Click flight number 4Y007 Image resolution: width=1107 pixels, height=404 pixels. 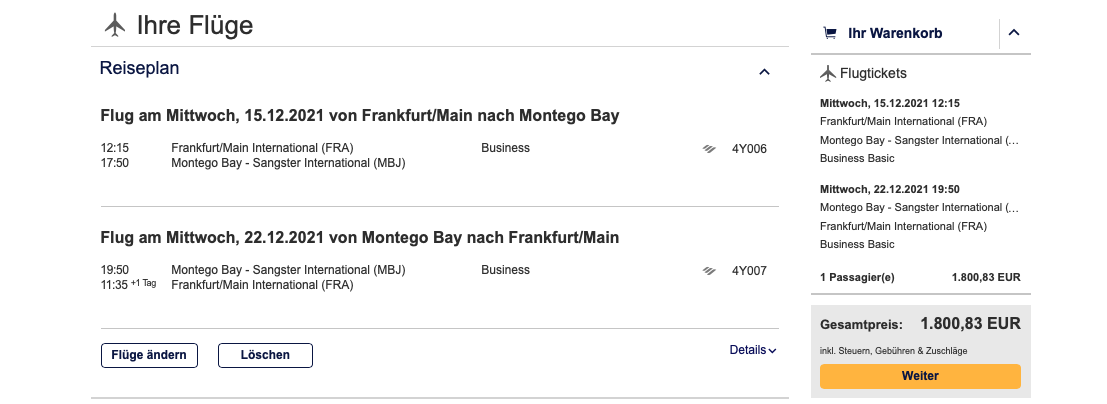749,270
